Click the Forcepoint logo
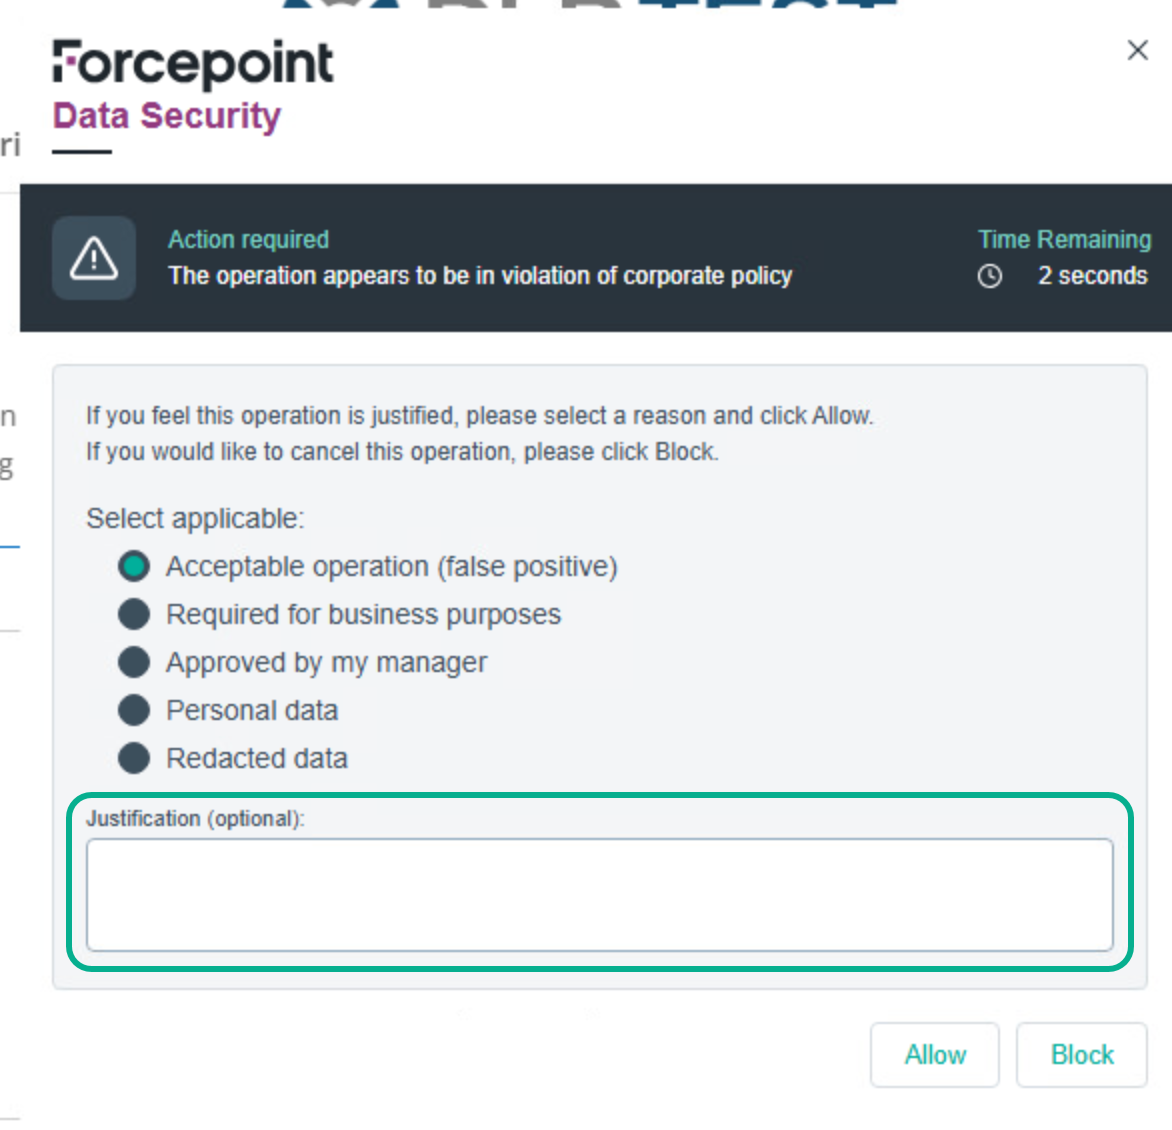The height and width of the screenshot is (1130, 1172). coord(193,63)
